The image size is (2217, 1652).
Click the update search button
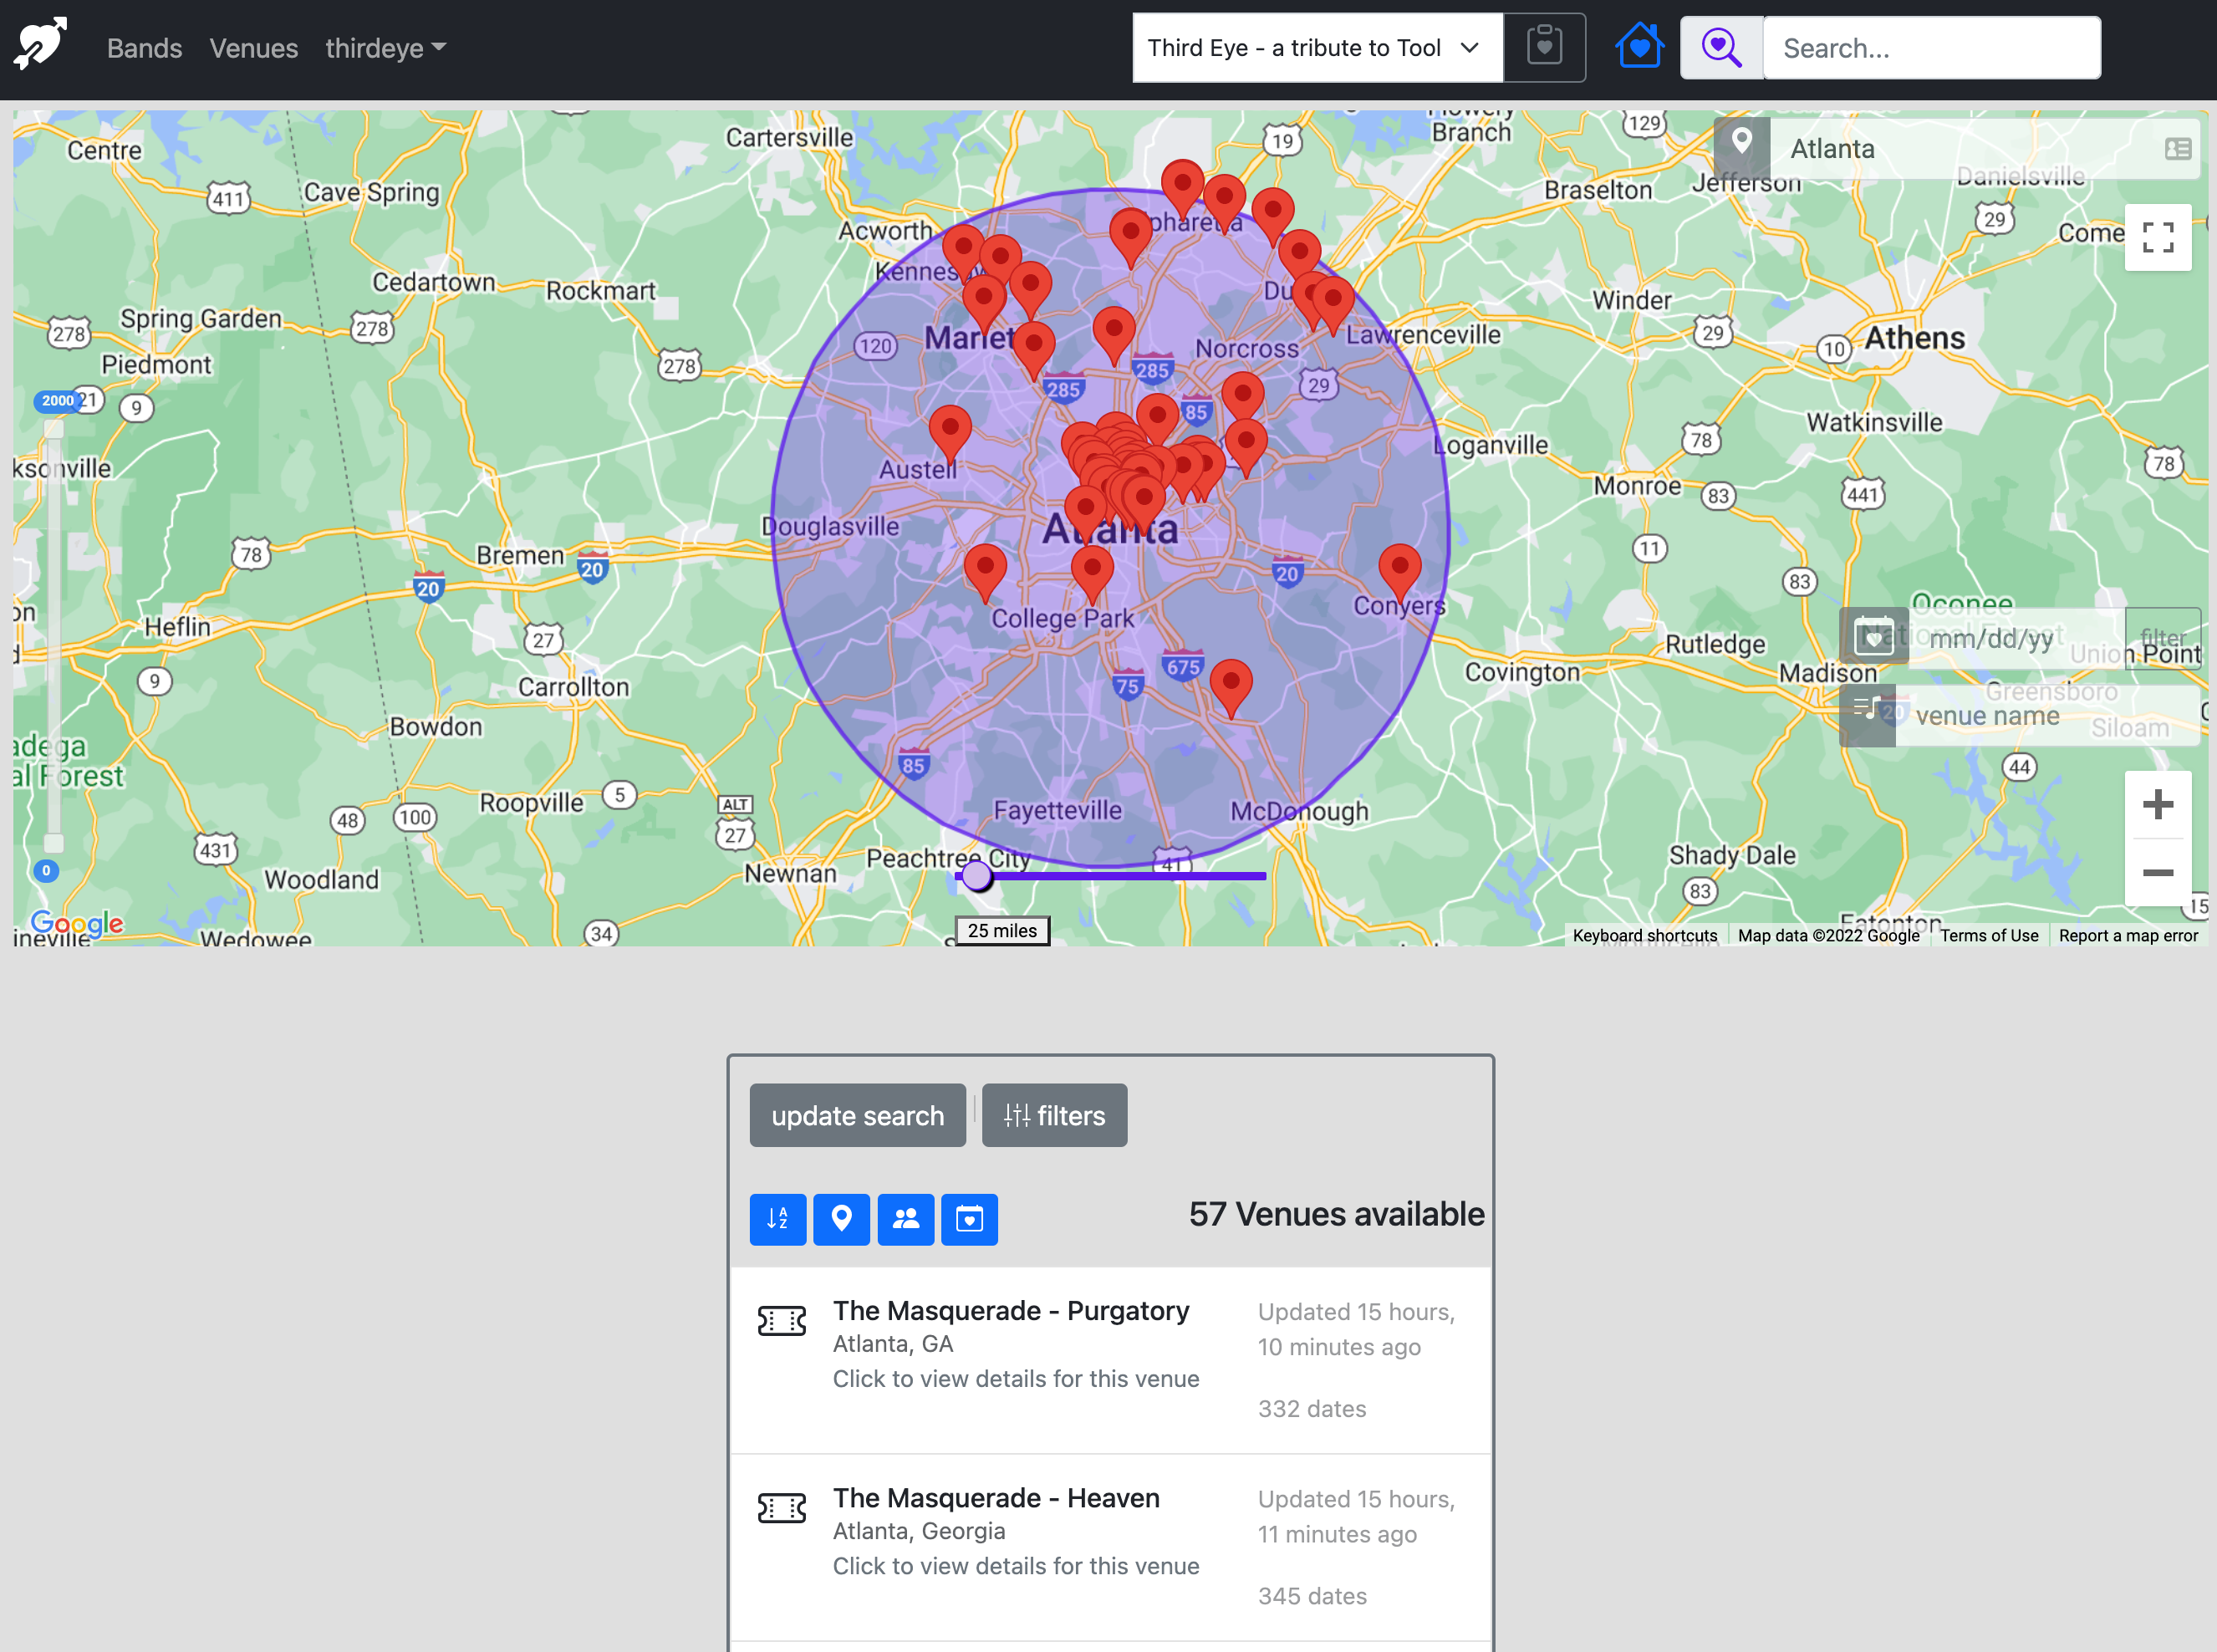tap(857, 1115)
